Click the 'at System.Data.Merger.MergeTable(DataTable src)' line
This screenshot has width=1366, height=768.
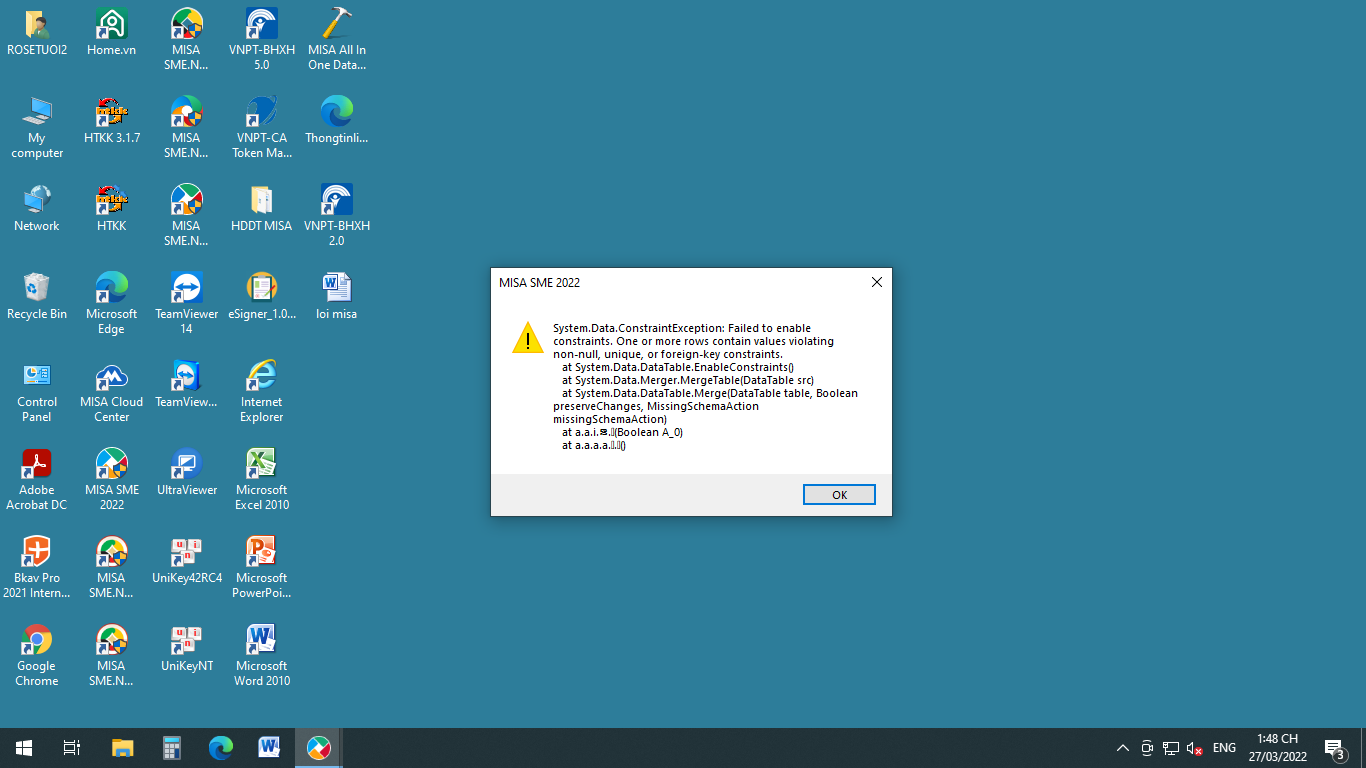(x=688, y=380)
